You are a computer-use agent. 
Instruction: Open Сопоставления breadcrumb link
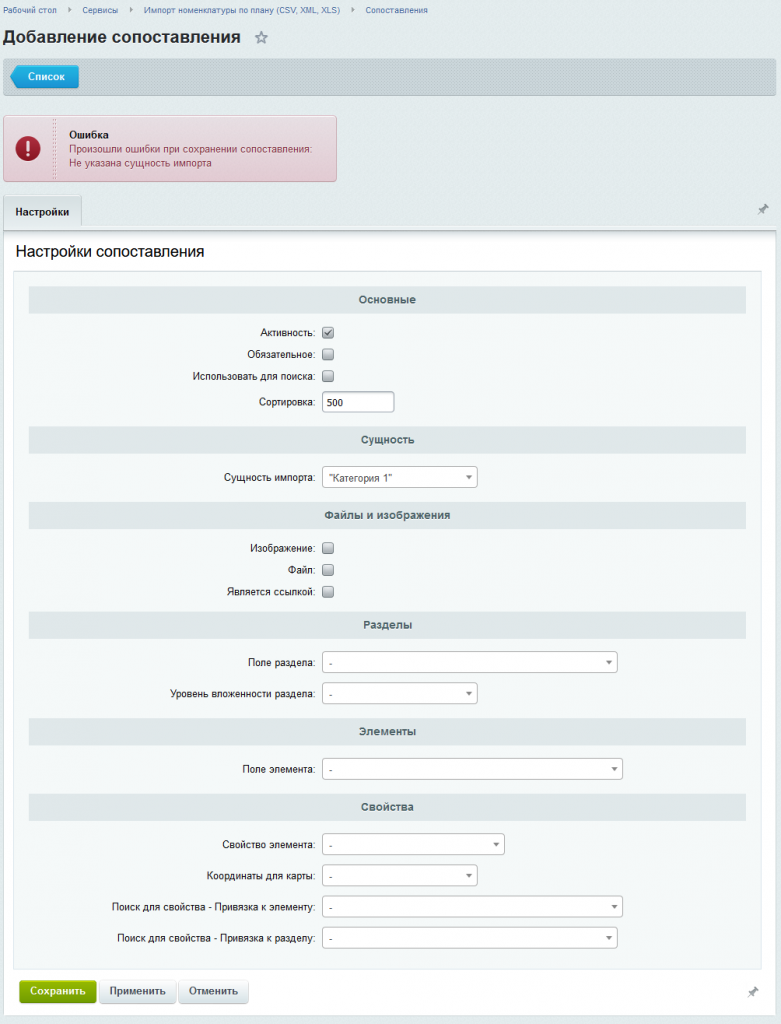point(396,10)
